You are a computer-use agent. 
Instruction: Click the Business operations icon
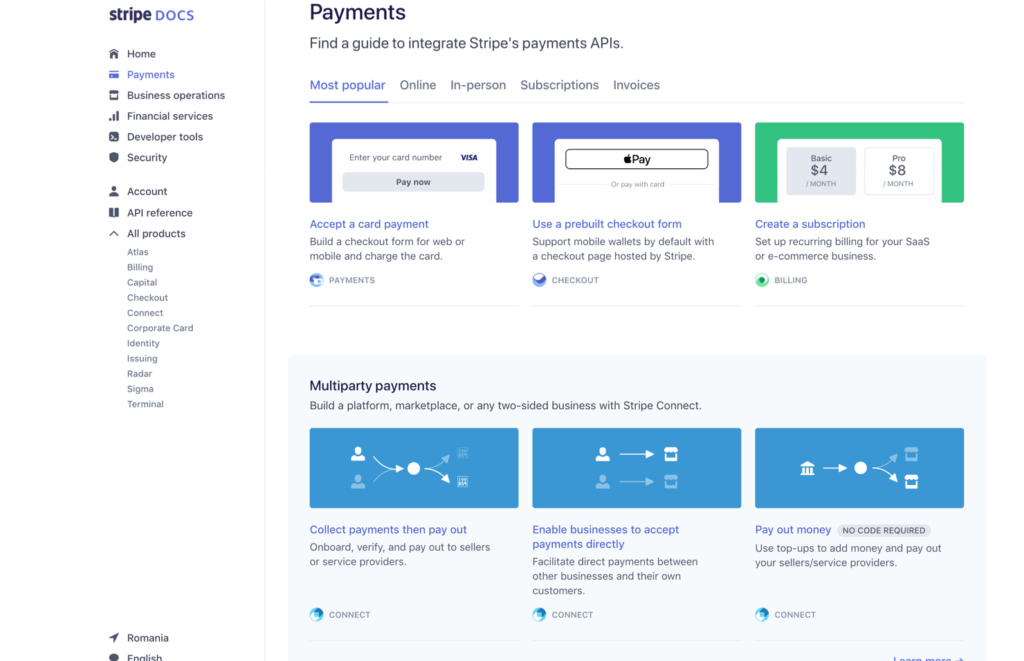pyautogui.click(x=114, y=95)
